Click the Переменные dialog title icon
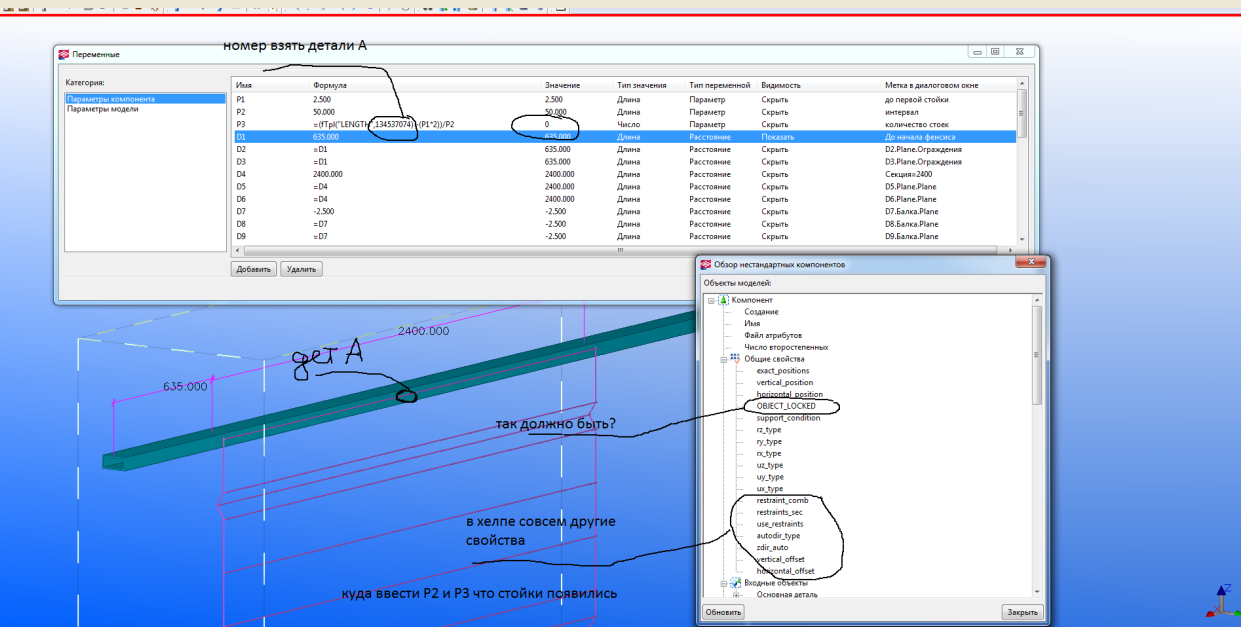This screenshot has width=1241, height=641. click(x=63, y=54)
